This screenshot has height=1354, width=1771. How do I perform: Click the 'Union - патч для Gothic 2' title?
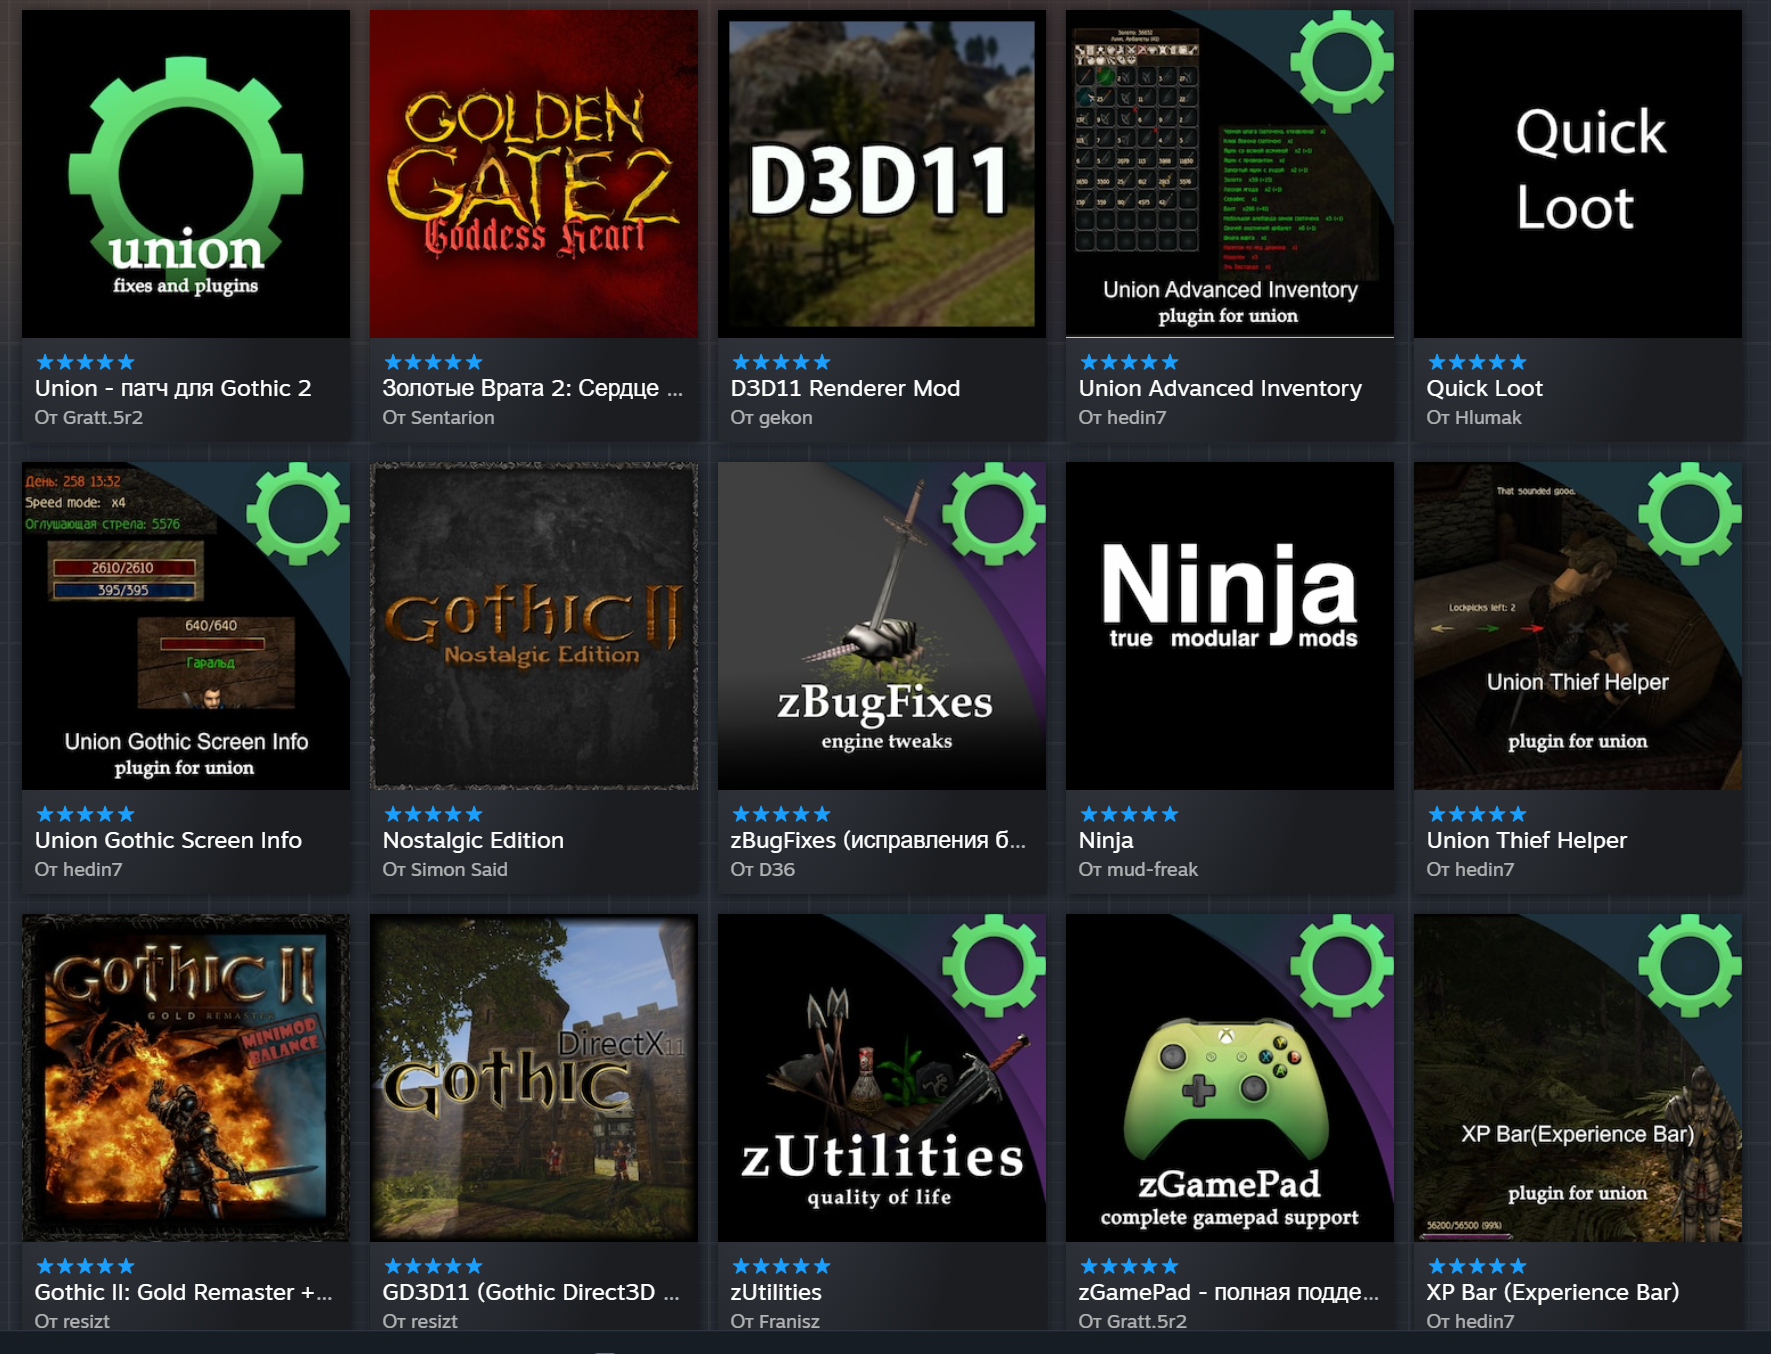click(x=173, y=388)
